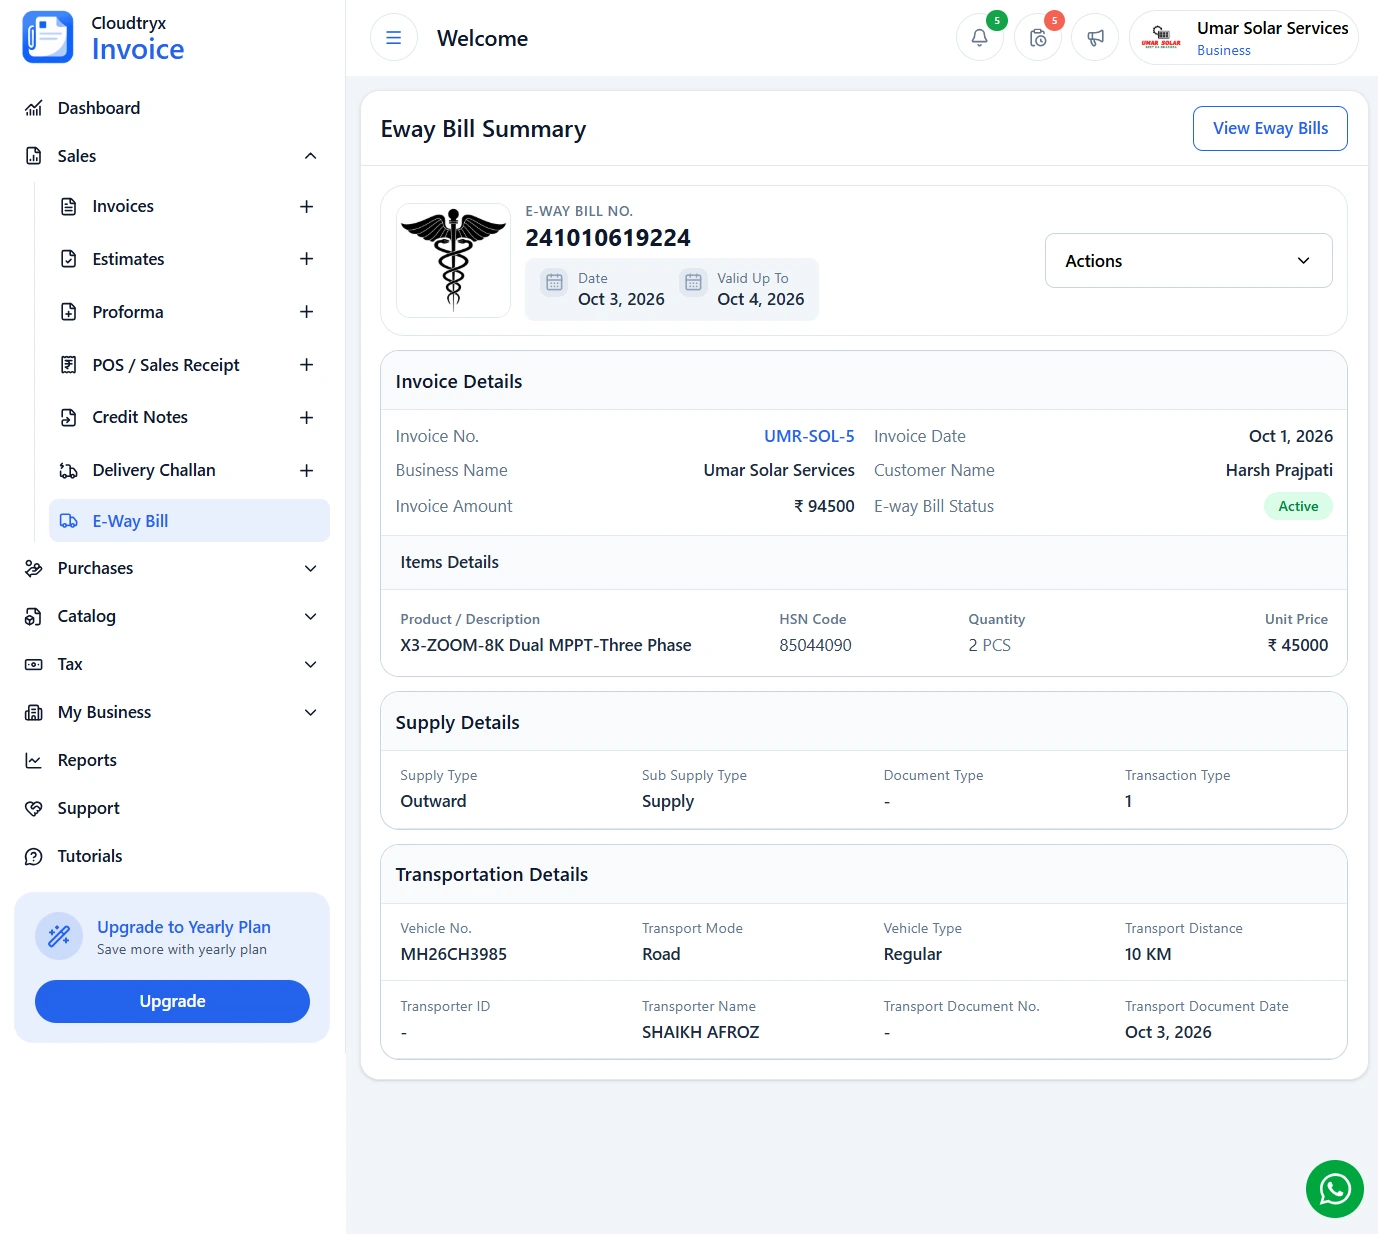This screenshot has height=1234, width=1378.
Task: Toggle the hamburger sidebar menu
Action: [x=394, y=38]
